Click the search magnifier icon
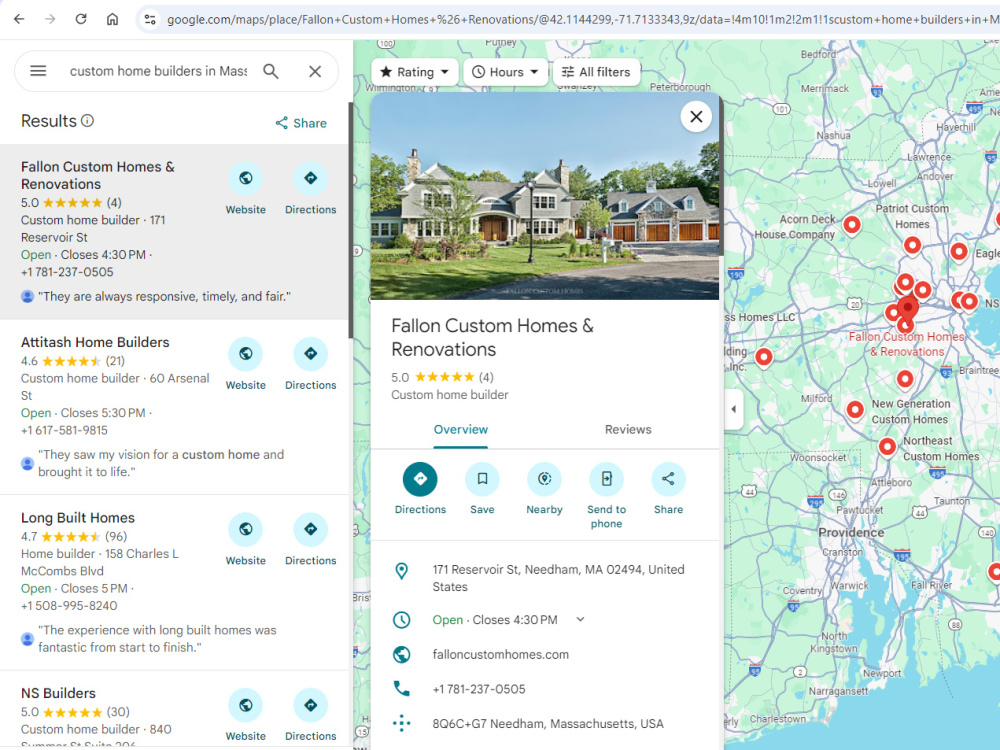The image size is (1000, 750). click(271, 71)
